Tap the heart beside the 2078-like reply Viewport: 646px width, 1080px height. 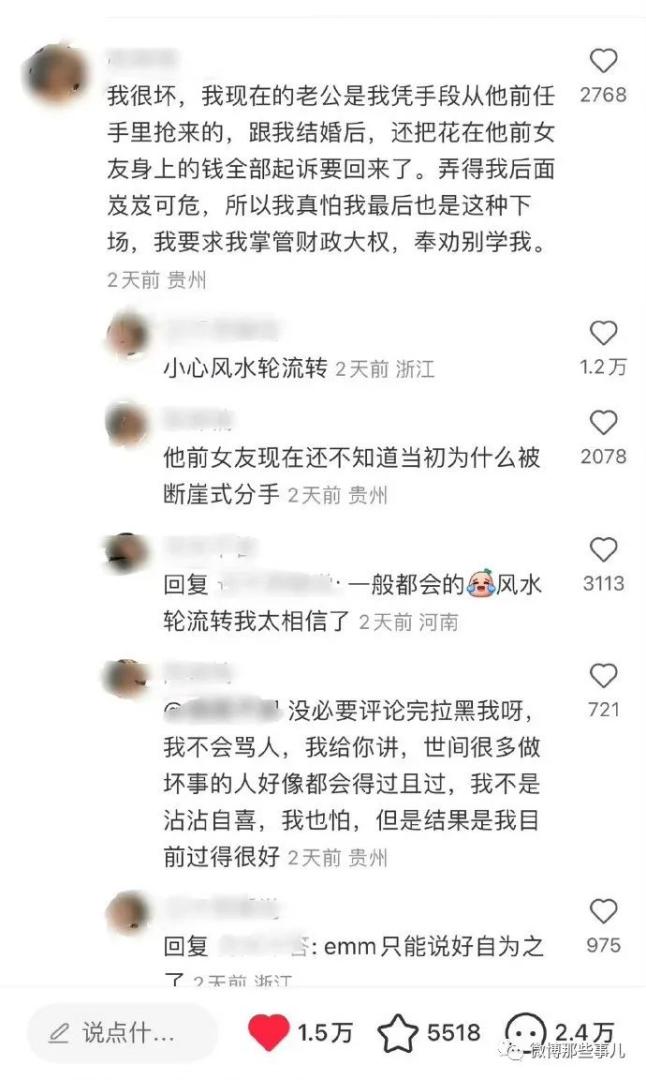point(603,422)
